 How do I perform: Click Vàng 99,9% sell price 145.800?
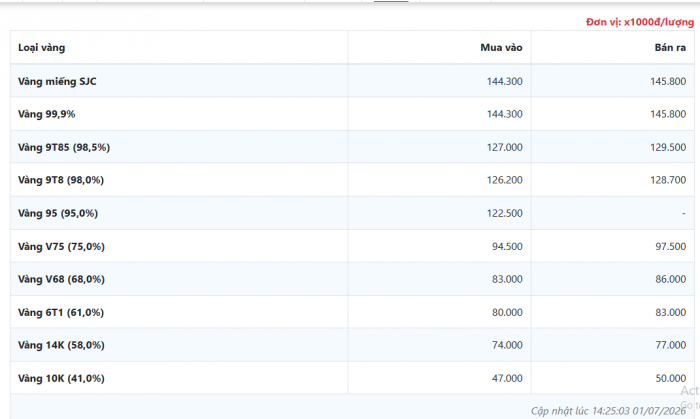click(668, 114)
